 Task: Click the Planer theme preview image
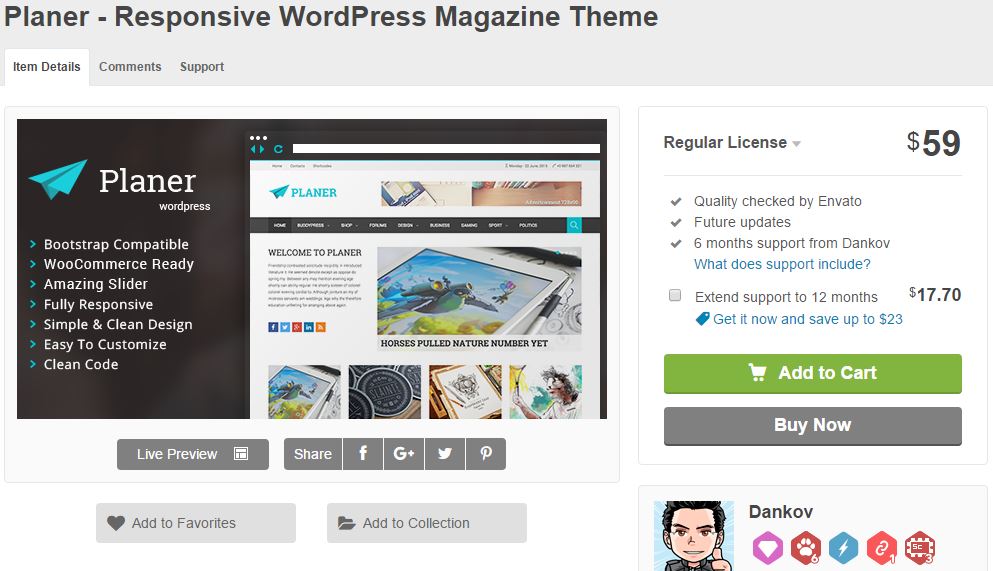click(x=312, y=268)
